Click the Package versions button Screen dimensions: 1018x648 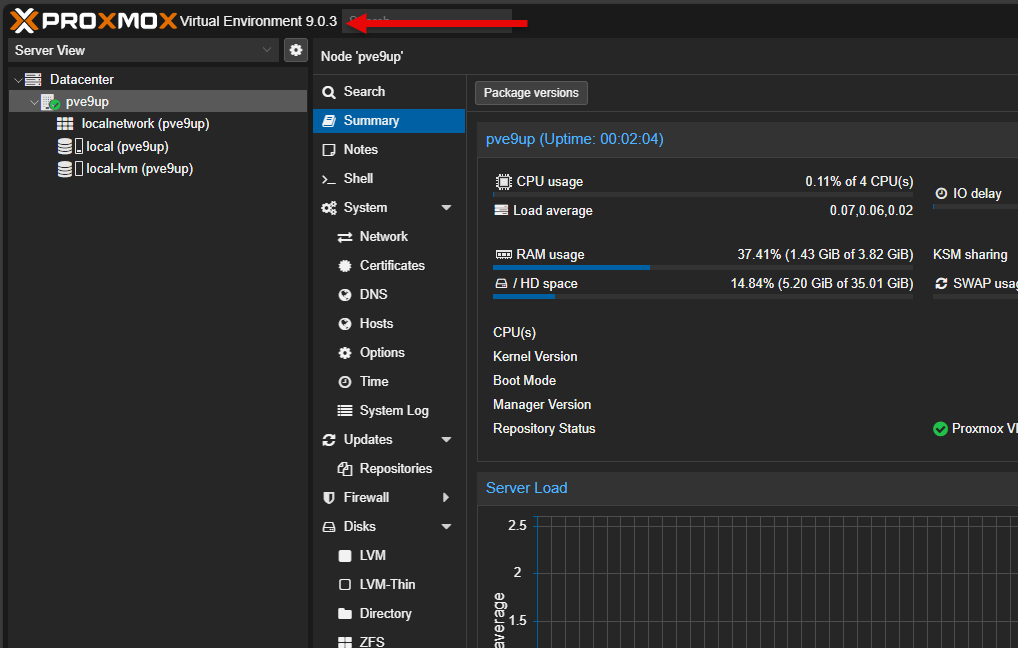pyautogui.click(x=531, y=92)
